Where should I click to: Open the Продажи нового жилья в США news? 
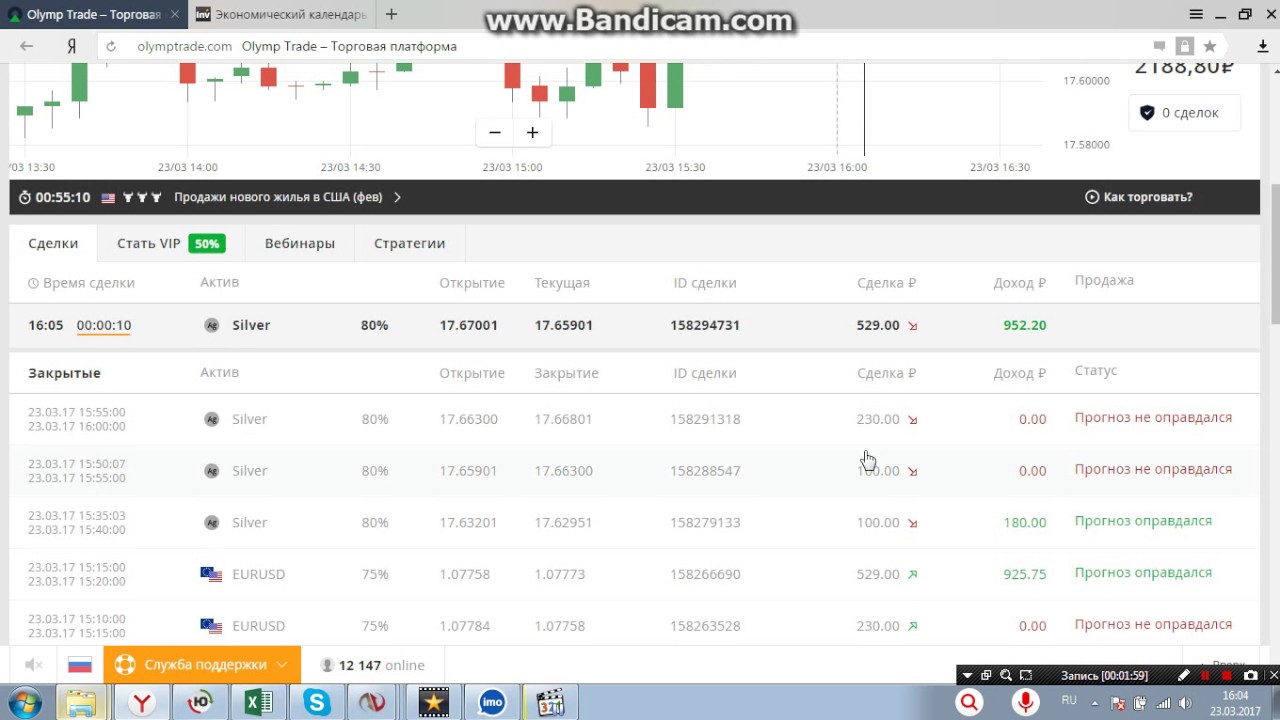[278, 197]
